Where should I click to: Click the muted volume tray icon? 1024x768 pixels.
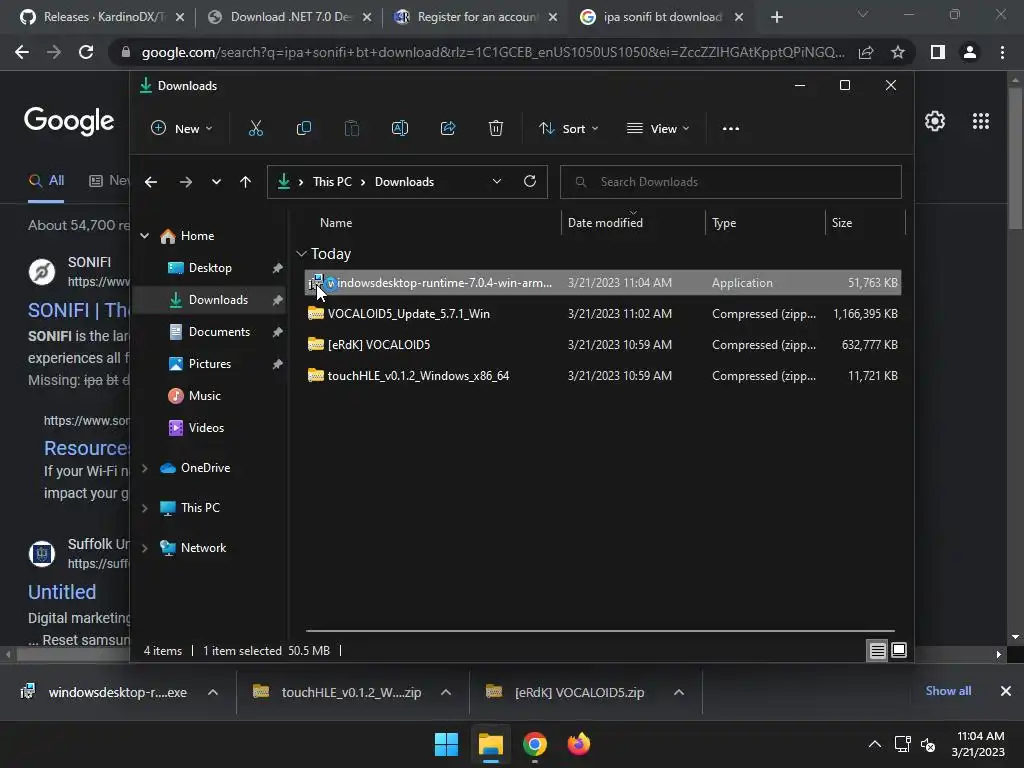(x=928, y=744)
